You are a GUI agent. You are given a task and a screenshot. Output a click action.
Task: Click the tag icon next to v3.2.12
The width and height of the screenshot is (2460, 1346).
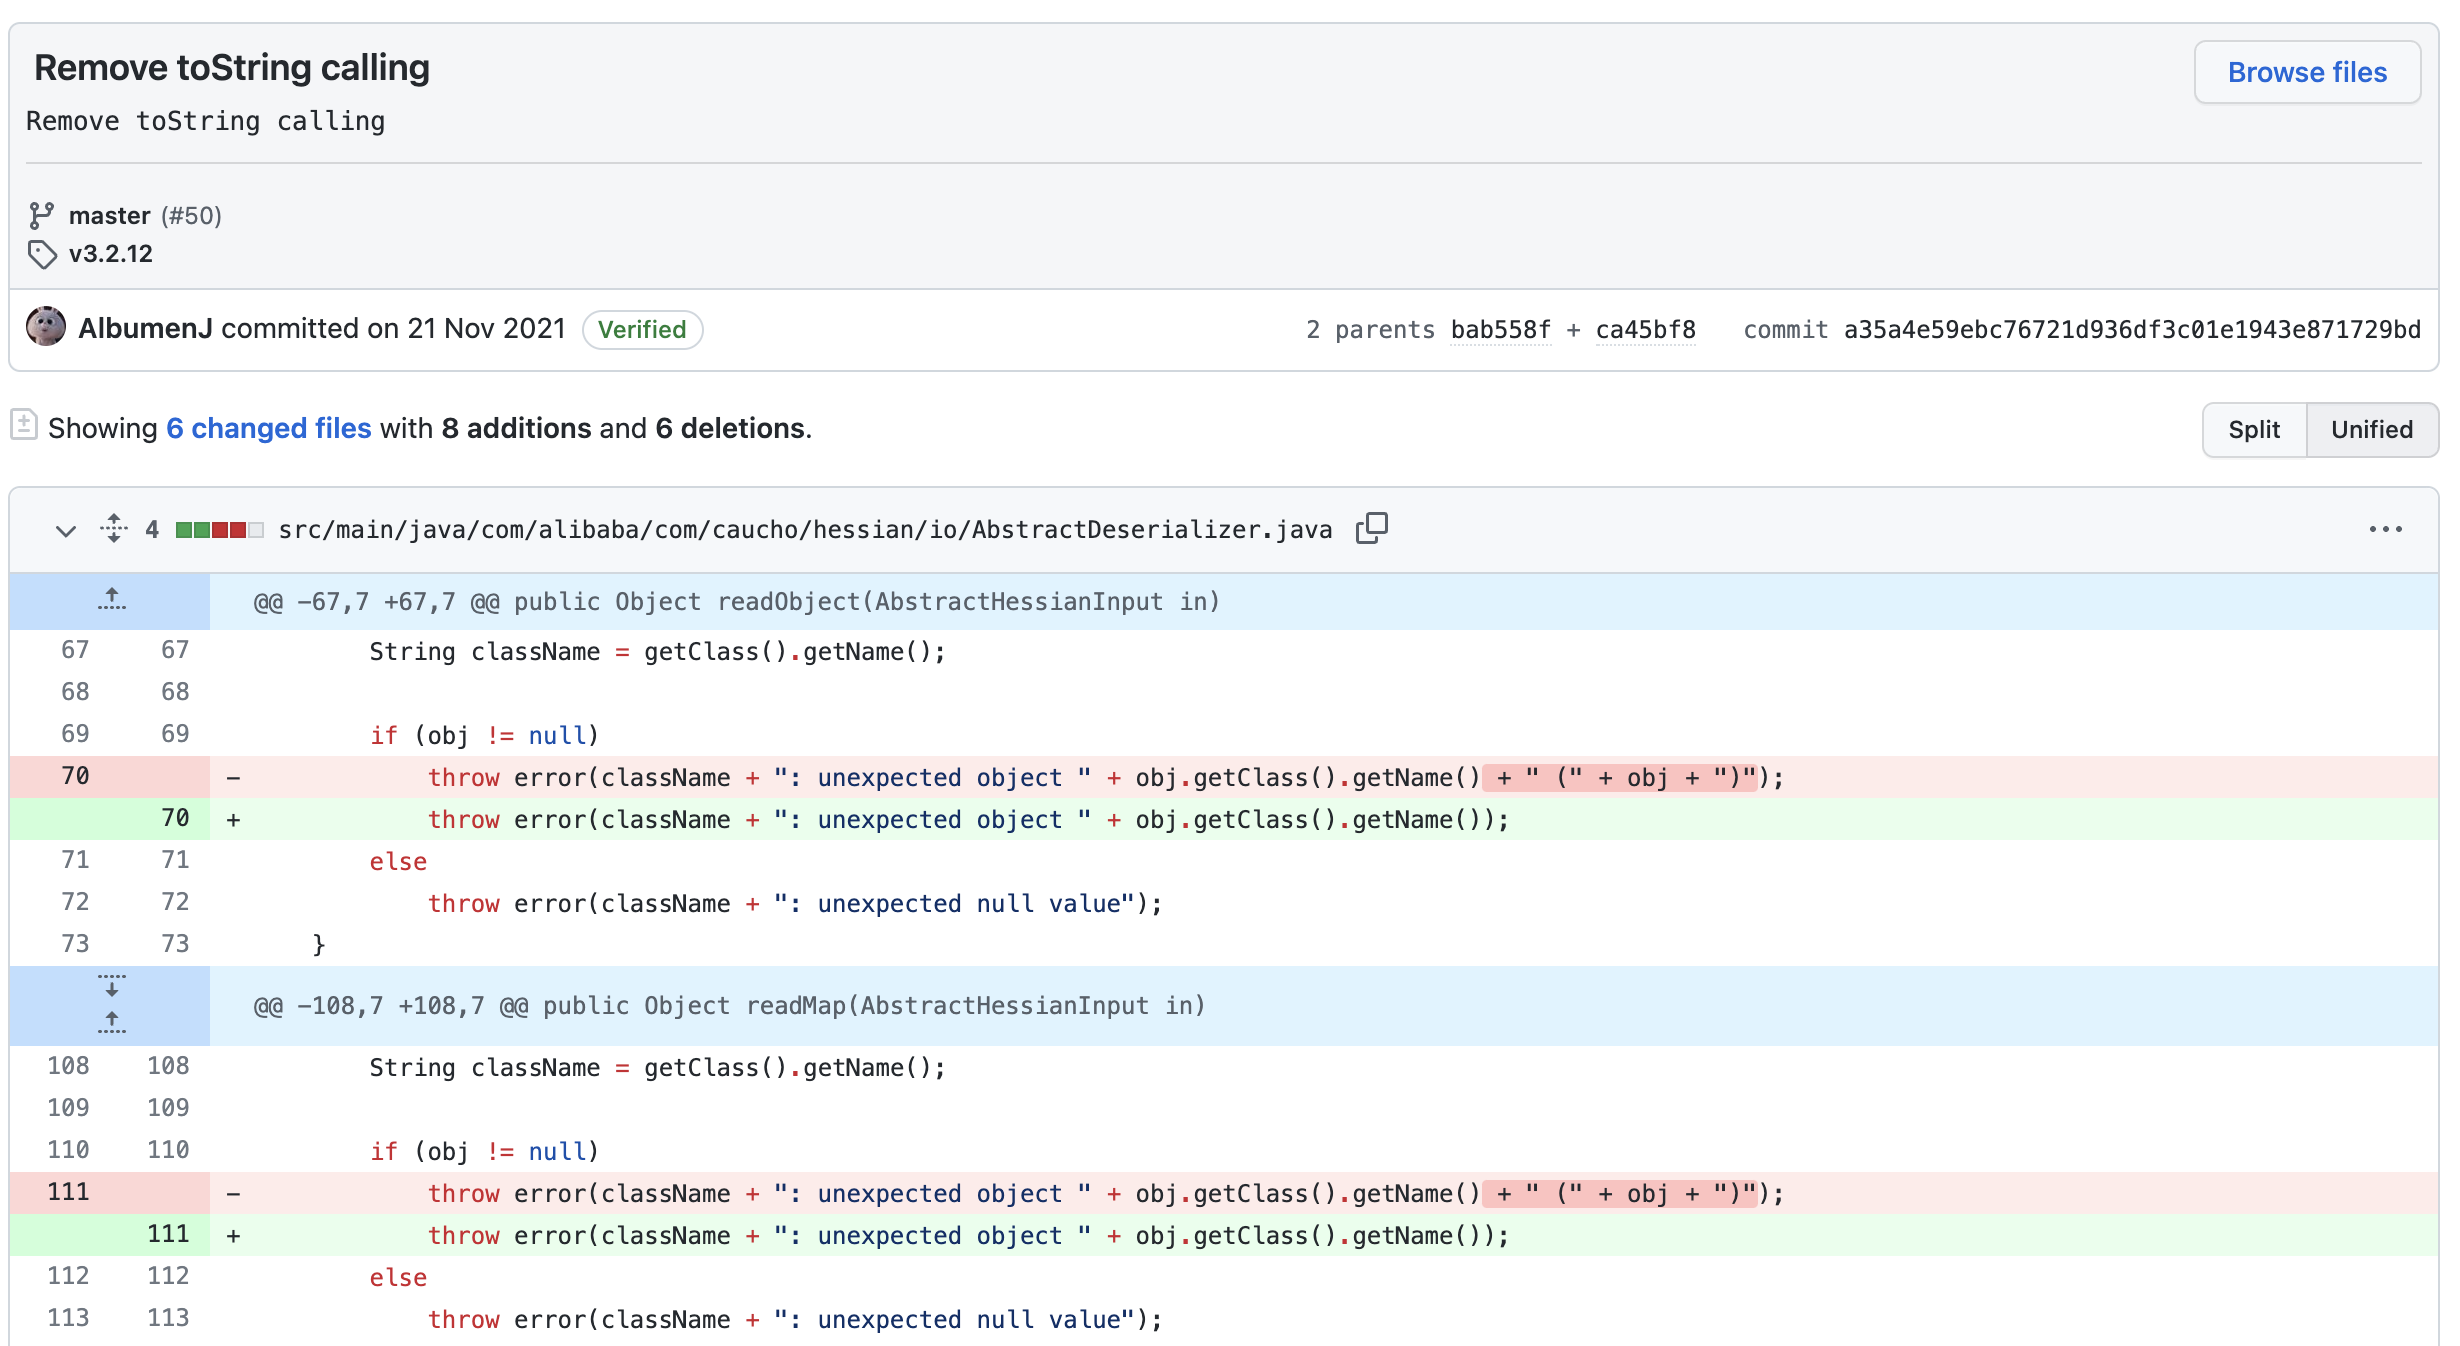point(41,254)
